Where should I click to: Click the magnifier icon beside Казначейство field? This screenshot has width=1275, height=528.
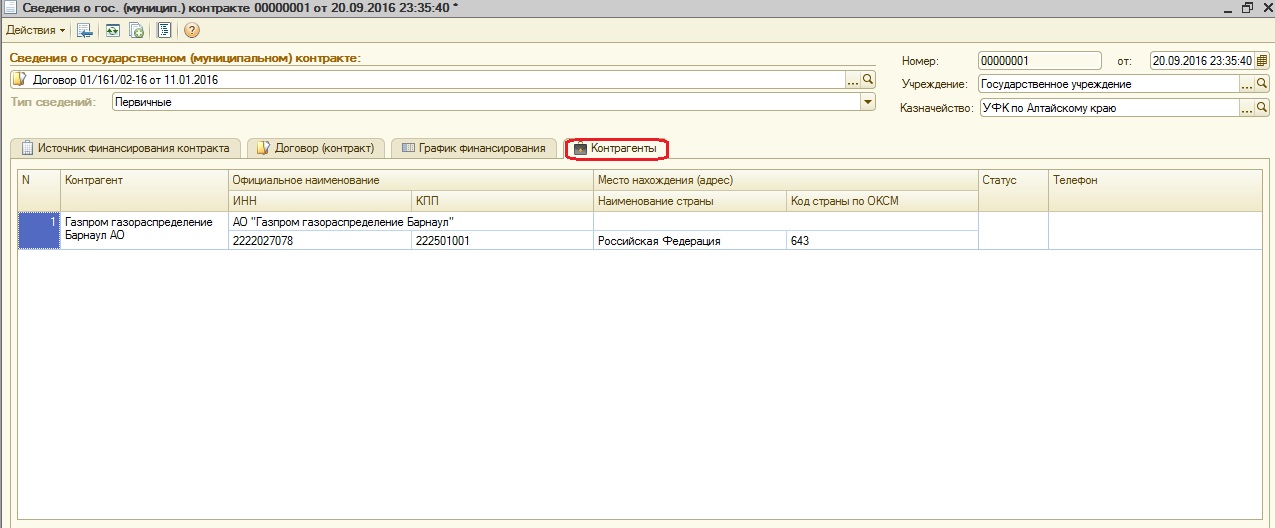click(1262, 108)
